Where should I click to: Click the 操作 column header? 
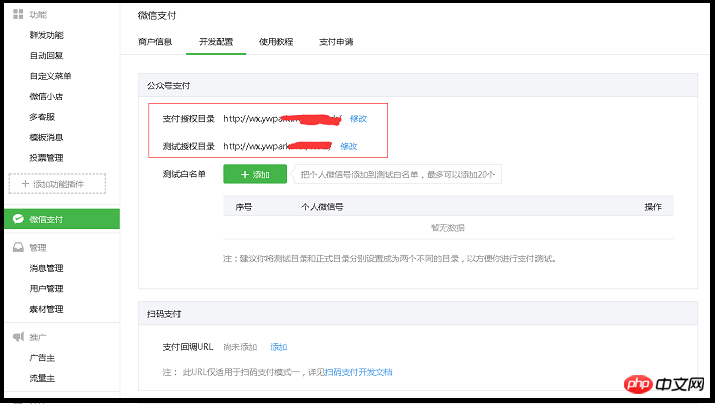click(x=653, y=207)
